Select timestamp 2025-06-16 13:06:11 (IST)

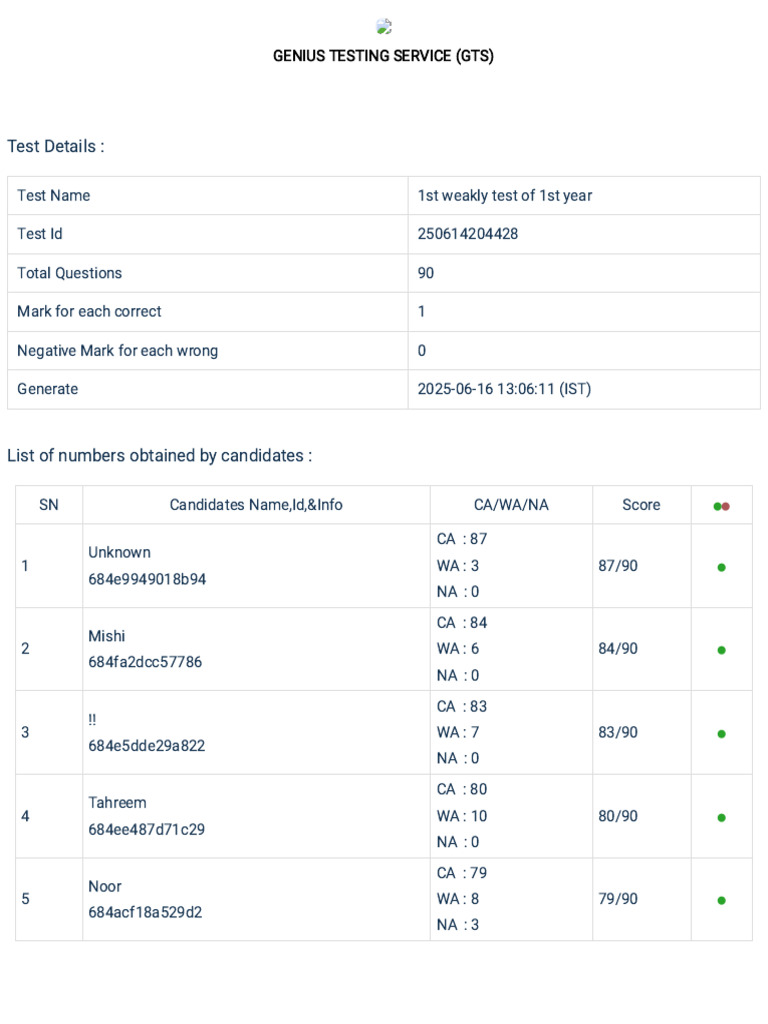tap(504, 389)
